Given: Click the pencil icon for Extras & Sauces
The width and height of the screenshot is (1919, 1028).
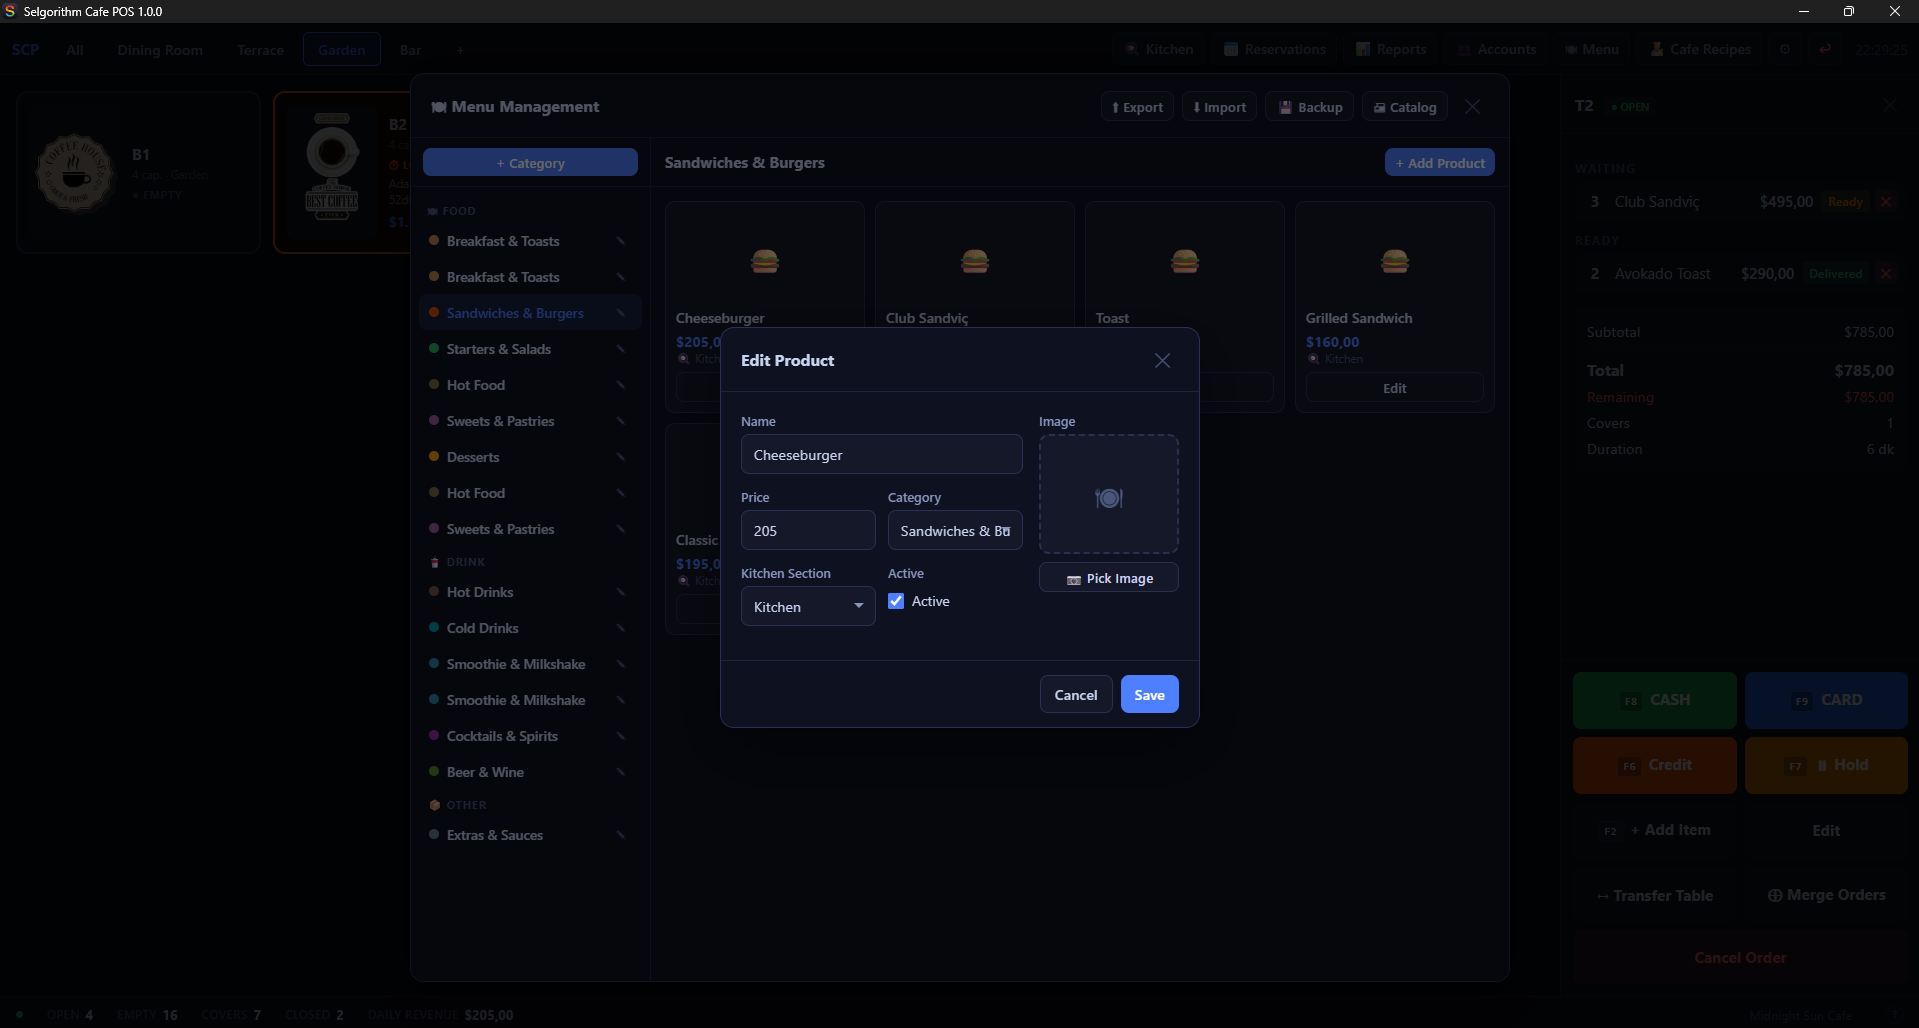Looking at the screenshot, I should [621, 835].
